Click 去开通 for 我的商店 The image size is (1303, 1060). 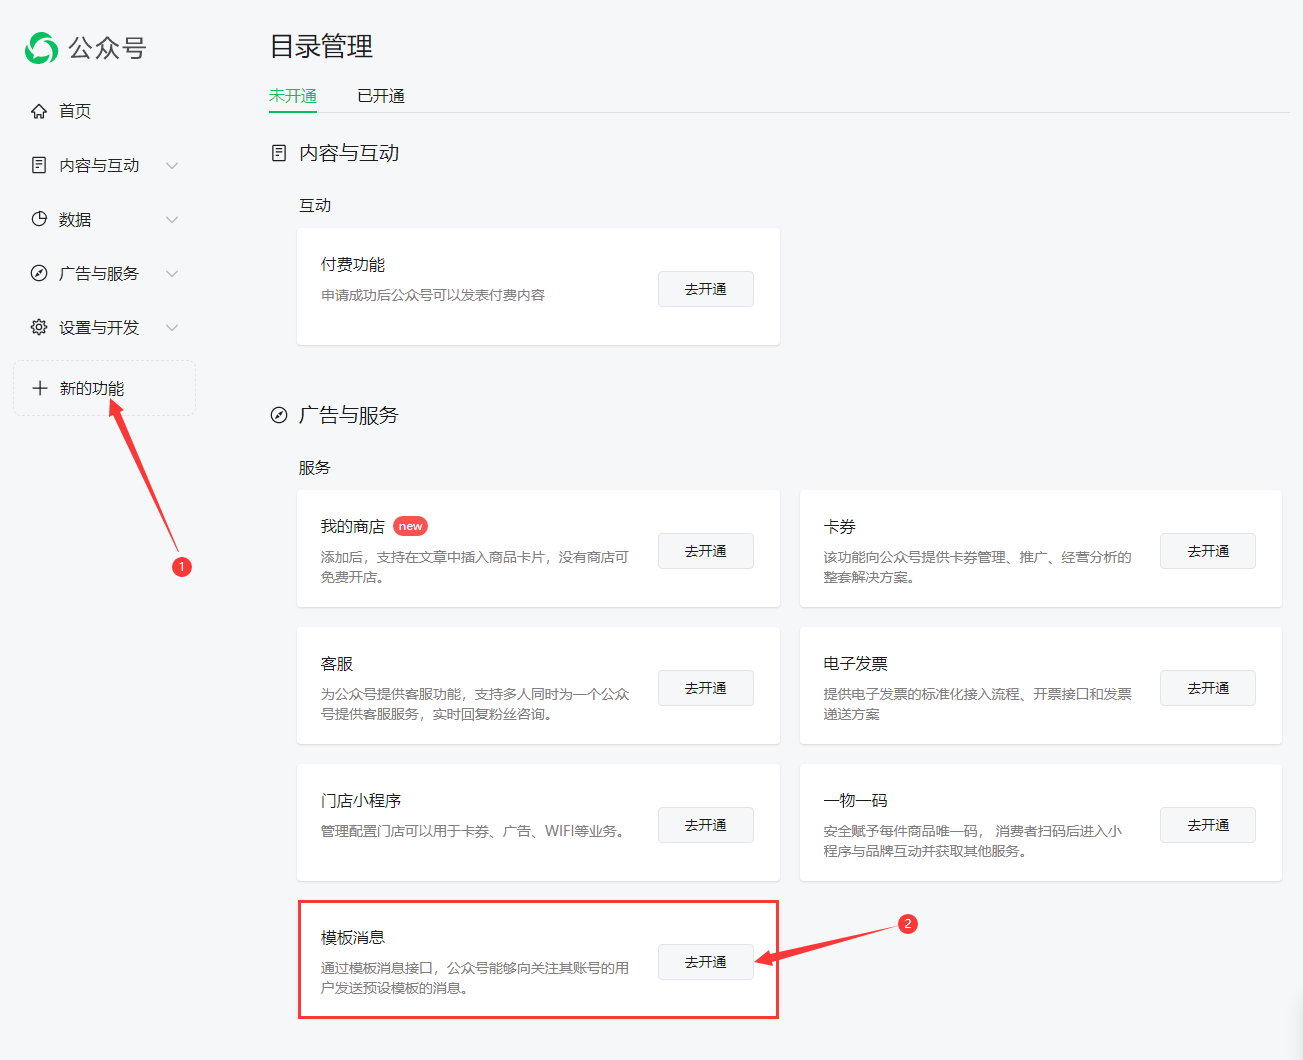pyautogui.click(x=706, y=551)
